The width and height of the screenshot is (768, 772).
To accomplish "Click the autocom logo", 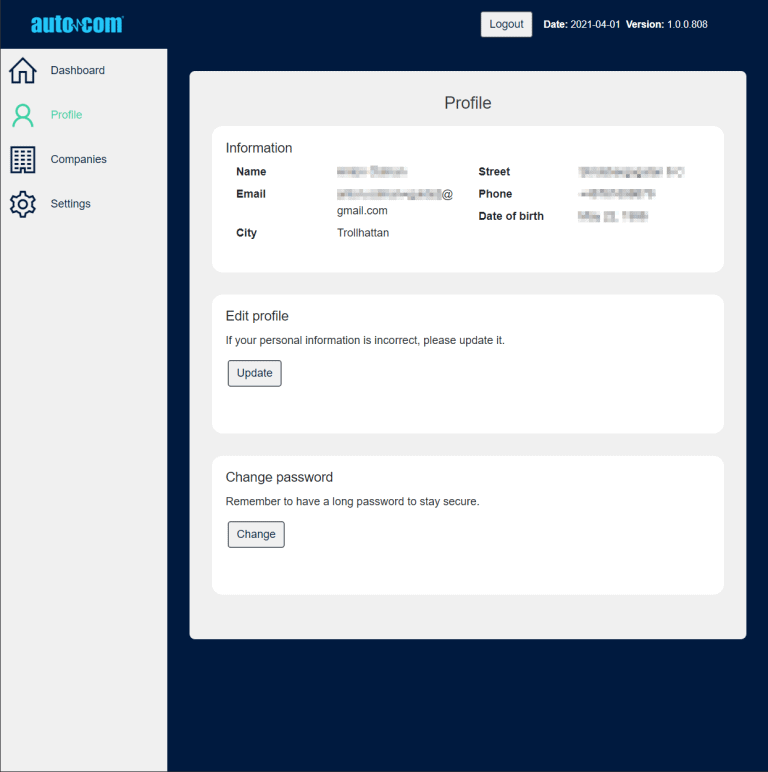I will (77, 24).
